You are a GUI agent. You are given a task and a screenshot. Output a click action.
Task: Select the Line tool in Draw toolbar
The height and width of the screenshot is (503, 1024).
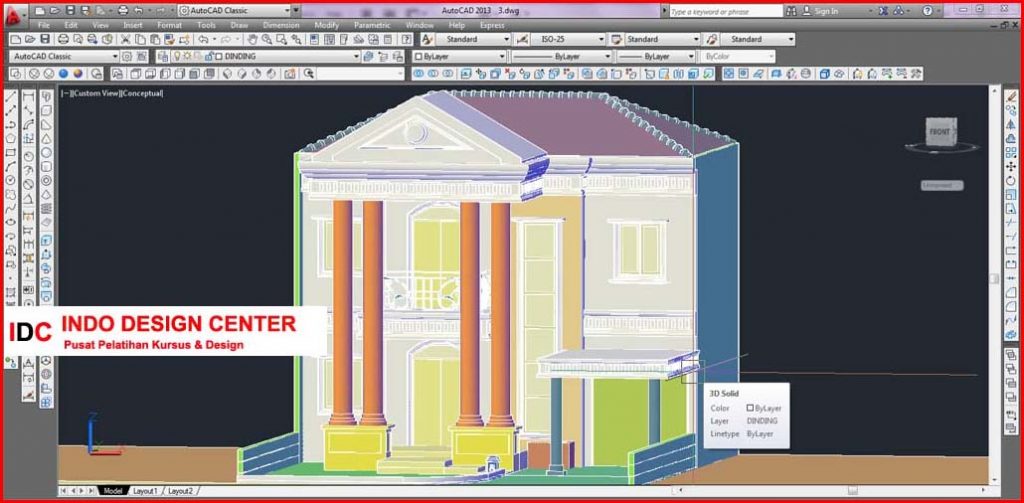(10, 97)
